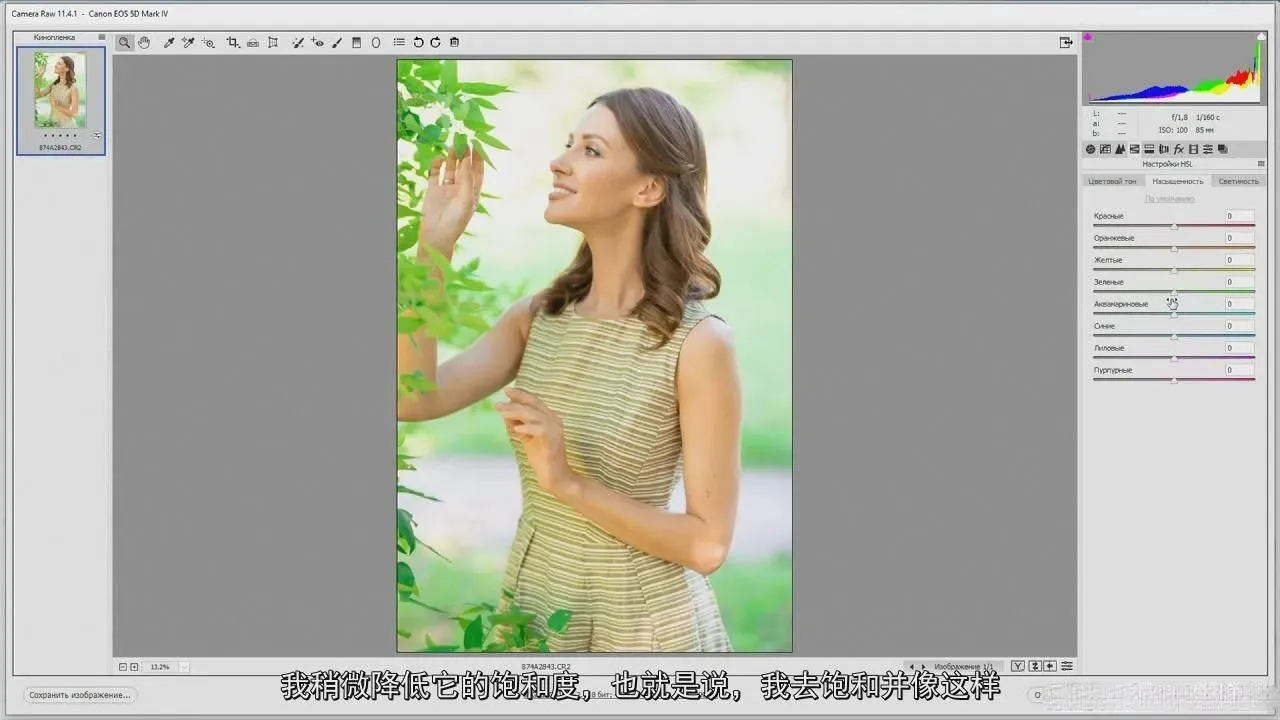Select the Crop tool

(233, 43)
